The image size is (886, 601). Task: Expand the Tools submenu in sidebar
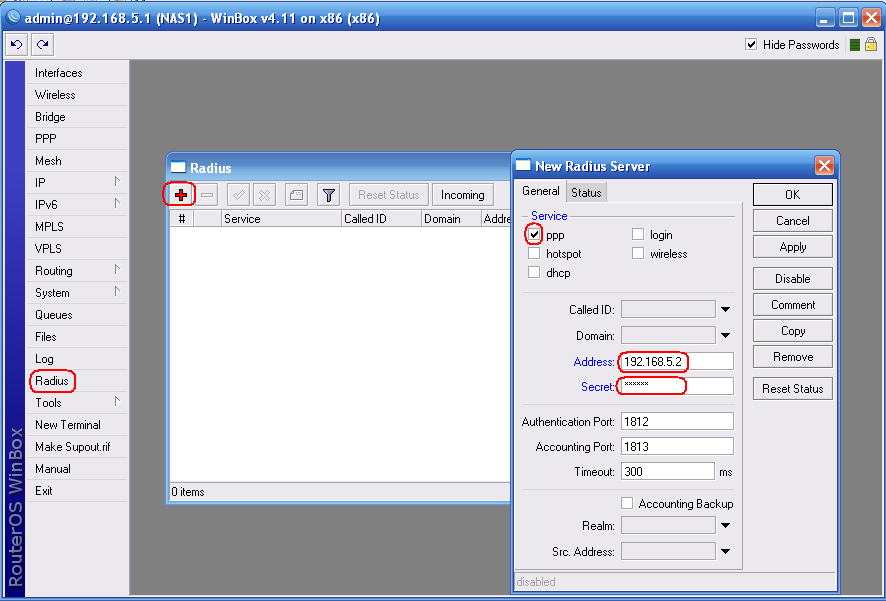pyautogui.click(x=117, y=402)
